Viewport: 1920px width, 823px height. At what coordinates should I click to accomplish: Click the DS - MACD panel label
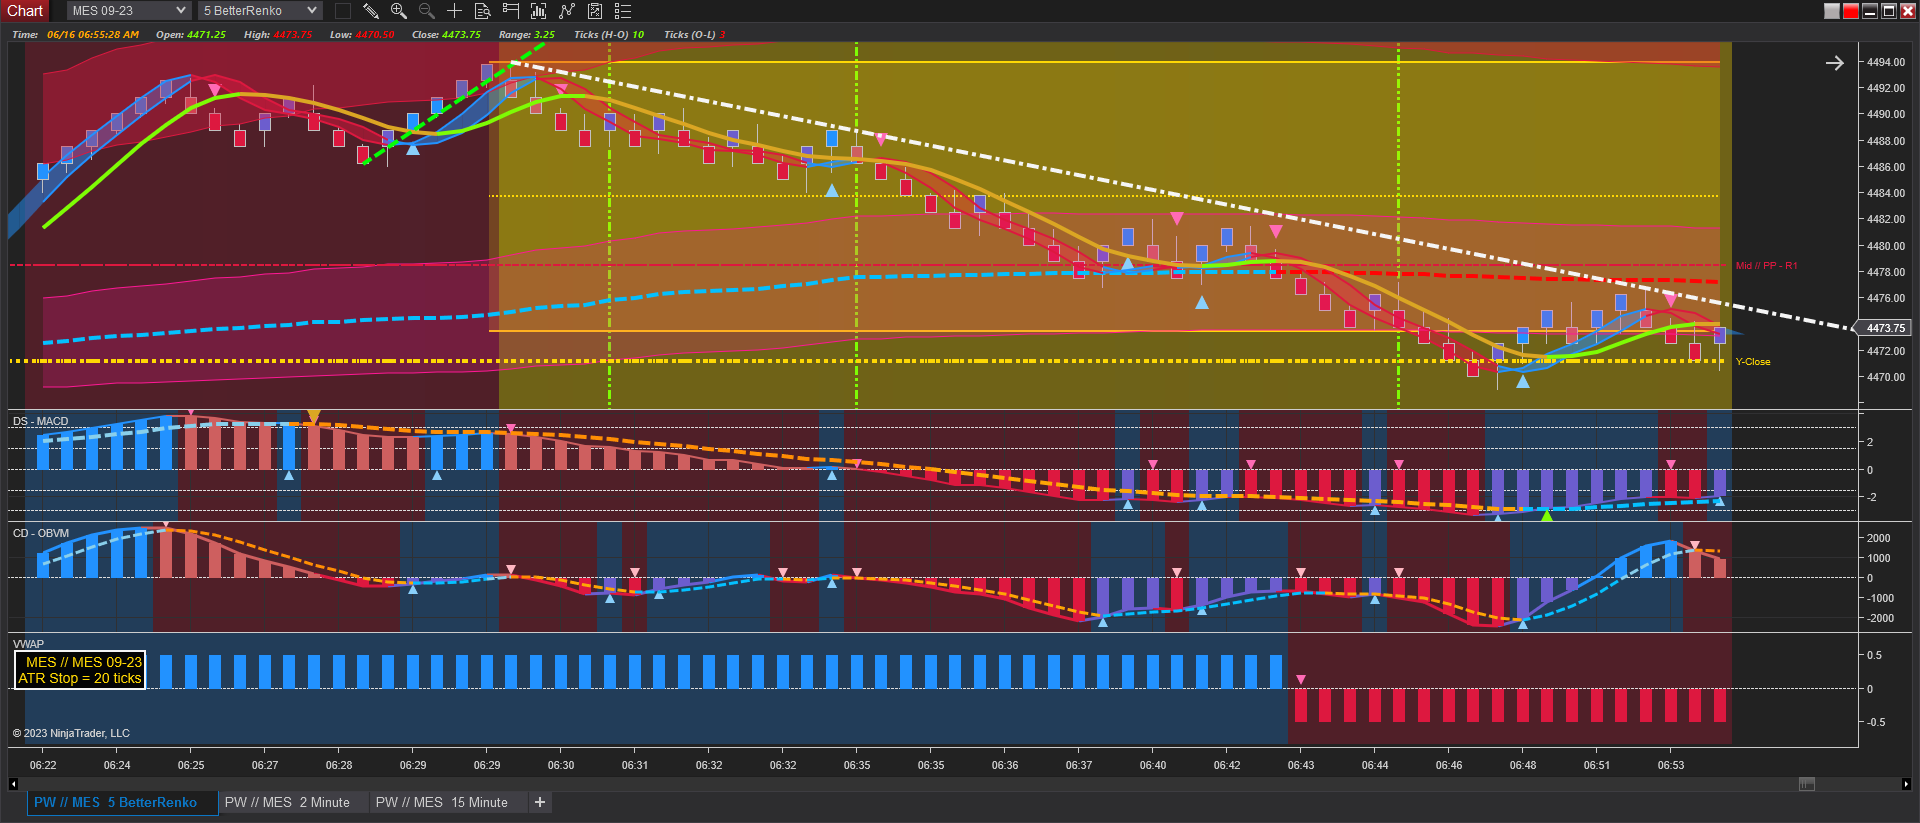[x=41, y=421]
